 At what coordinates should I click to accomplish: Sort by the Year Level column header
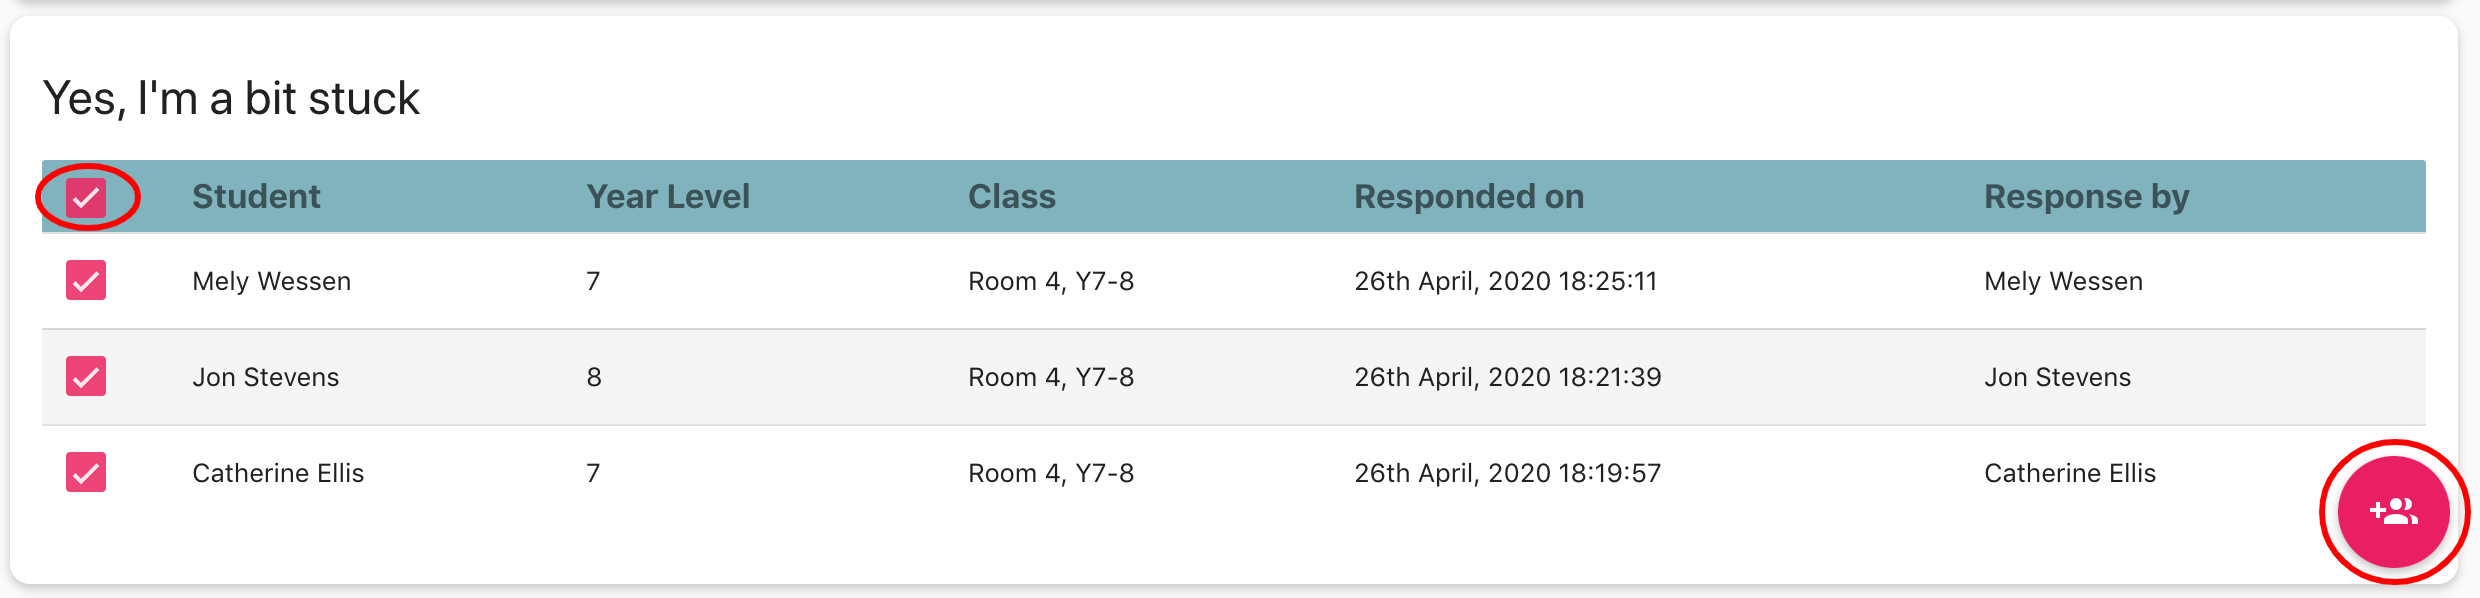[x=667, y=197]
